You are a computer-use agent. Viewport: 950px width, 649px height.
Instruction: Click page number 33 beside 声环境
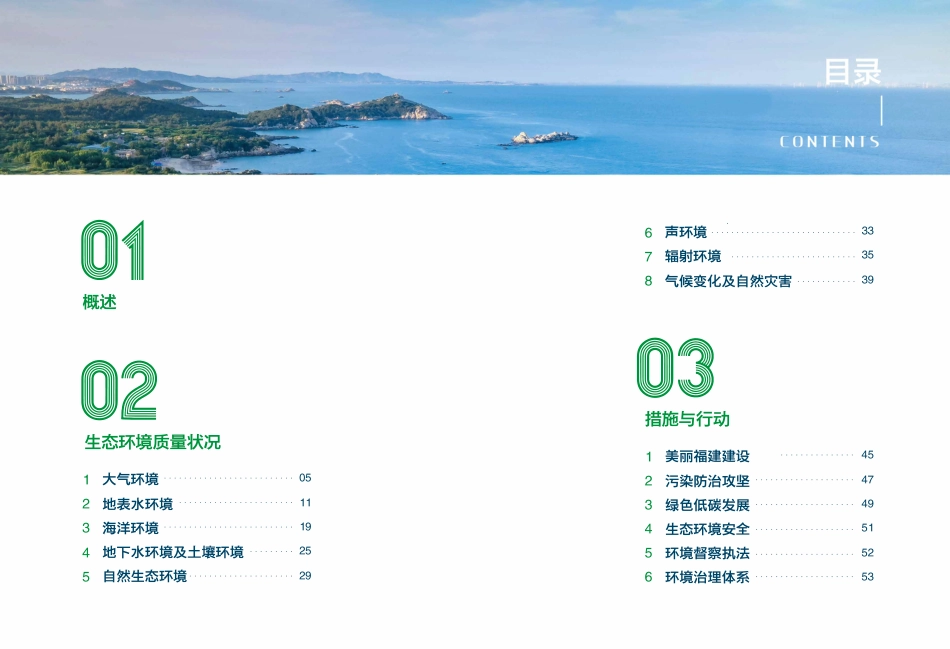pyautogui.click(x=868, y=231)
